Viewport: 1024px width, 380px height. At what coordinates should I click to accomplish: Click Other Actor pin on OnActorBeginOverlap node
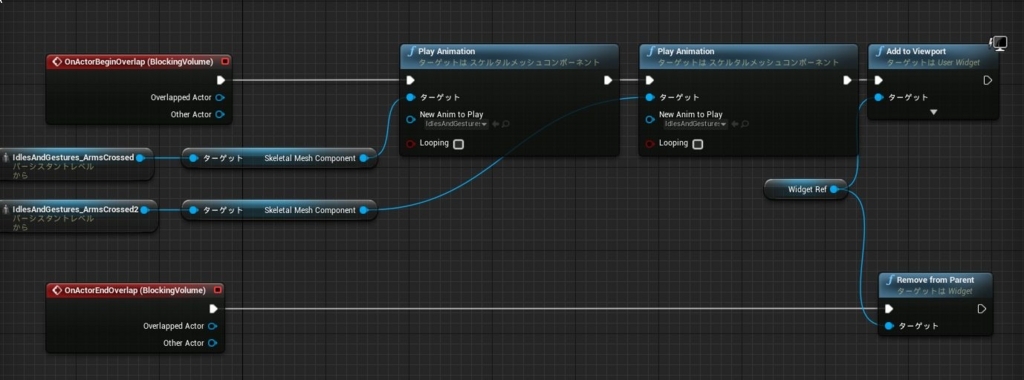click(220, 115)
